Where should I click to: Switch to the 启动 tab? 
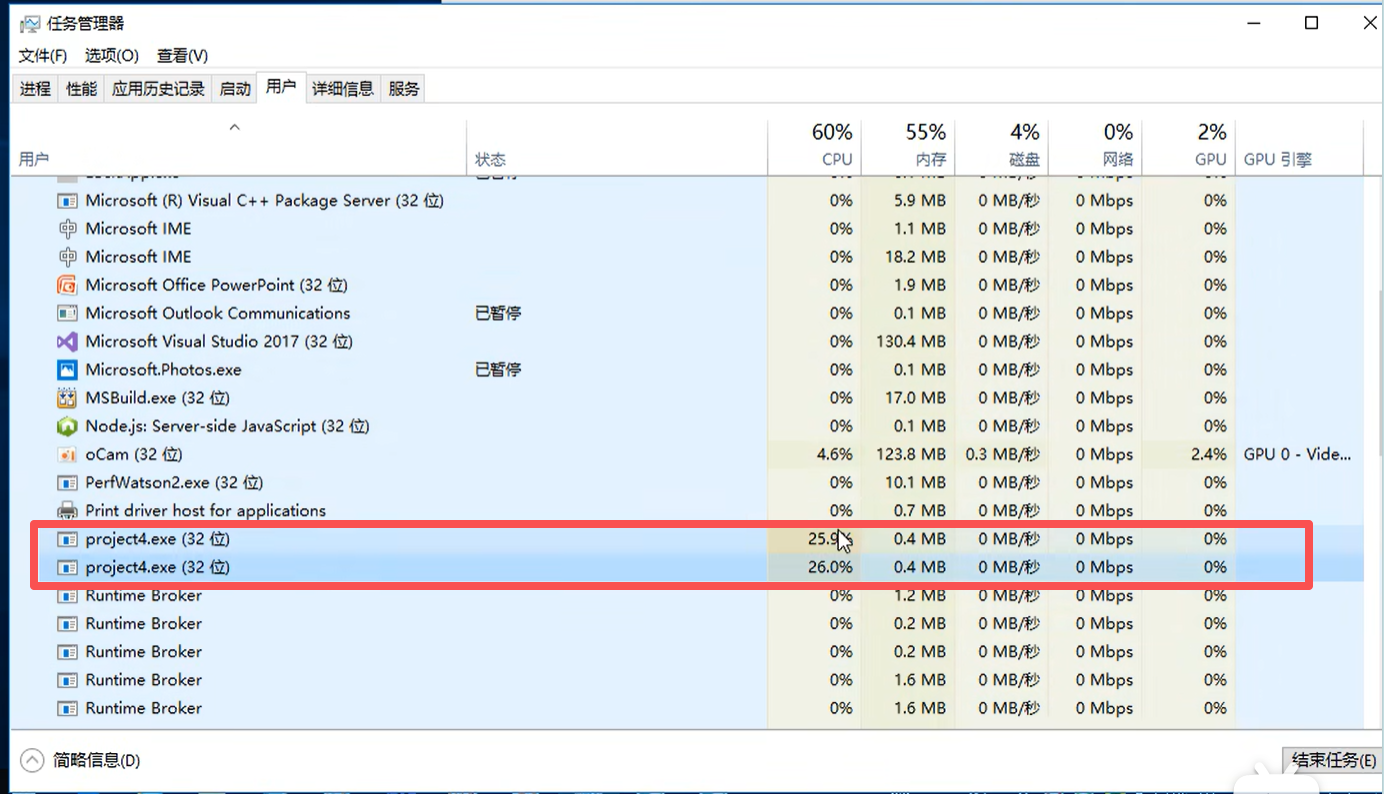[235, 89]
